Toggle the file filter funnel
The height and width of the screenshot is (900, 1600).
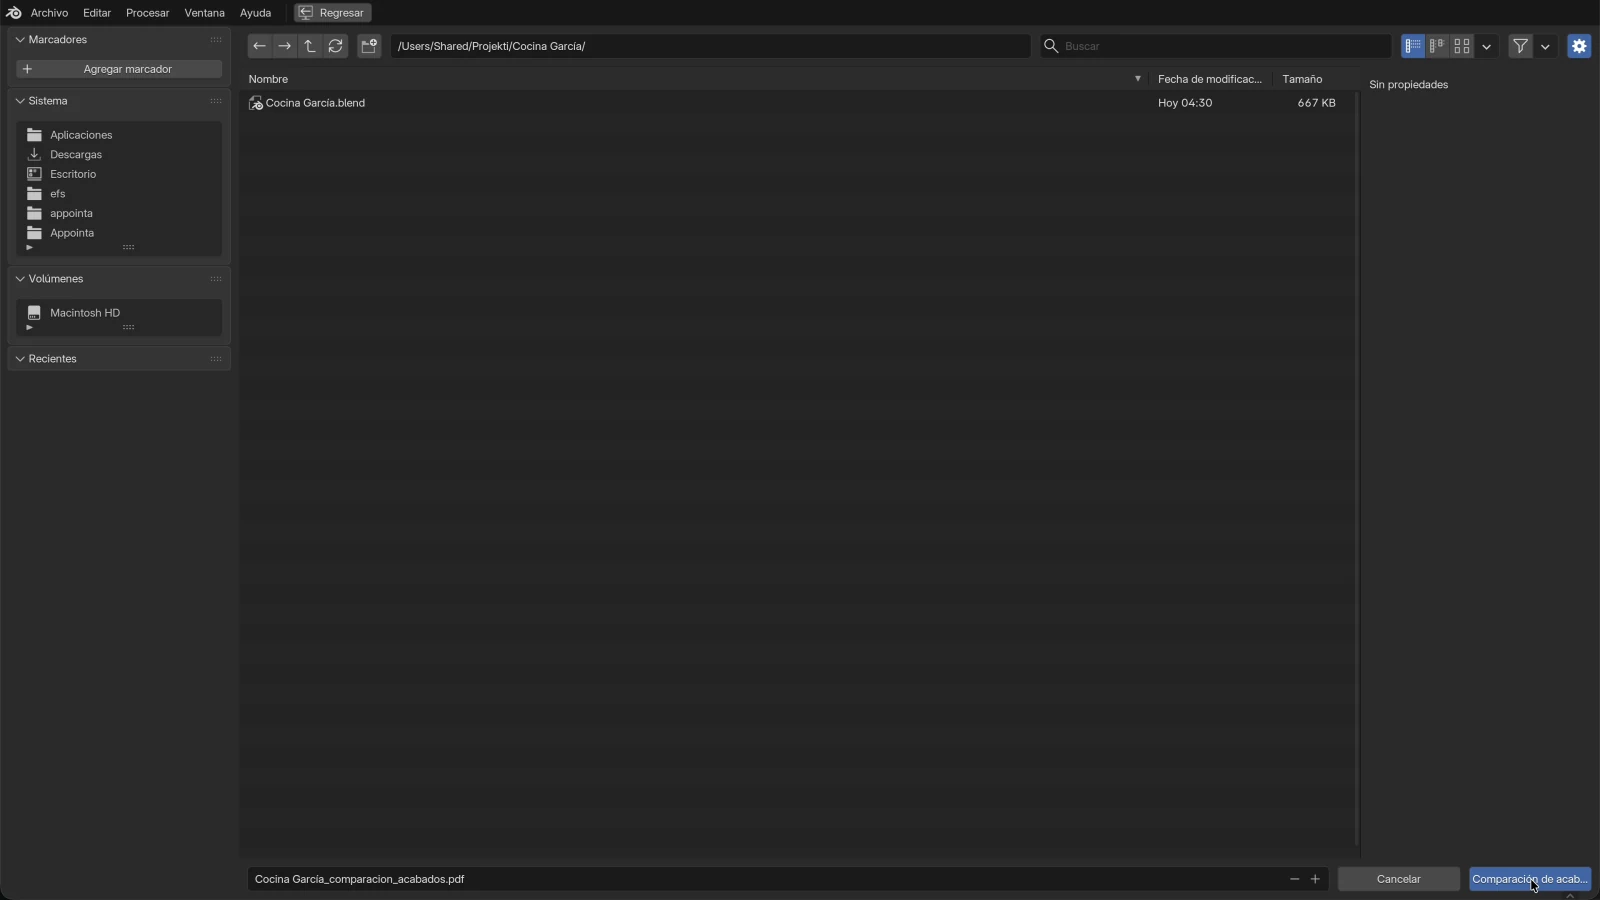tap(1520, 46)
